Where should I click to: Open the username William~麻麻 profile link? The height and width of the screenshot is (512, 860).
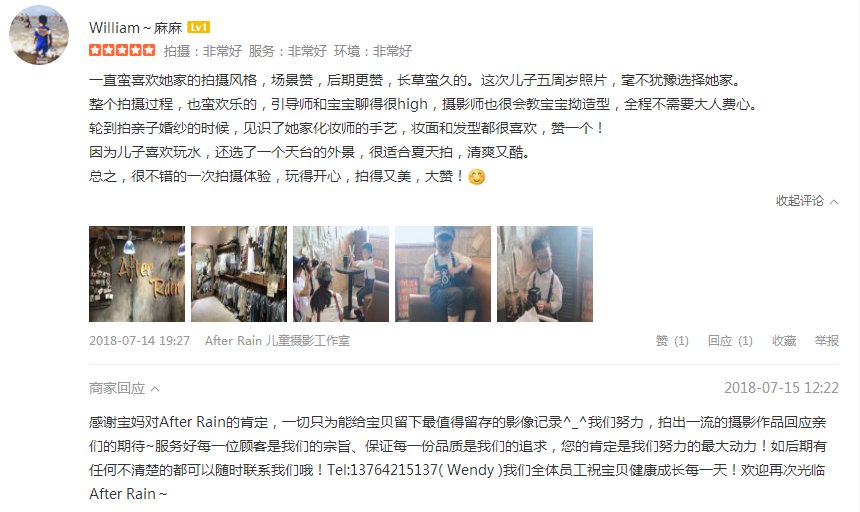click(x=135, y=27)
